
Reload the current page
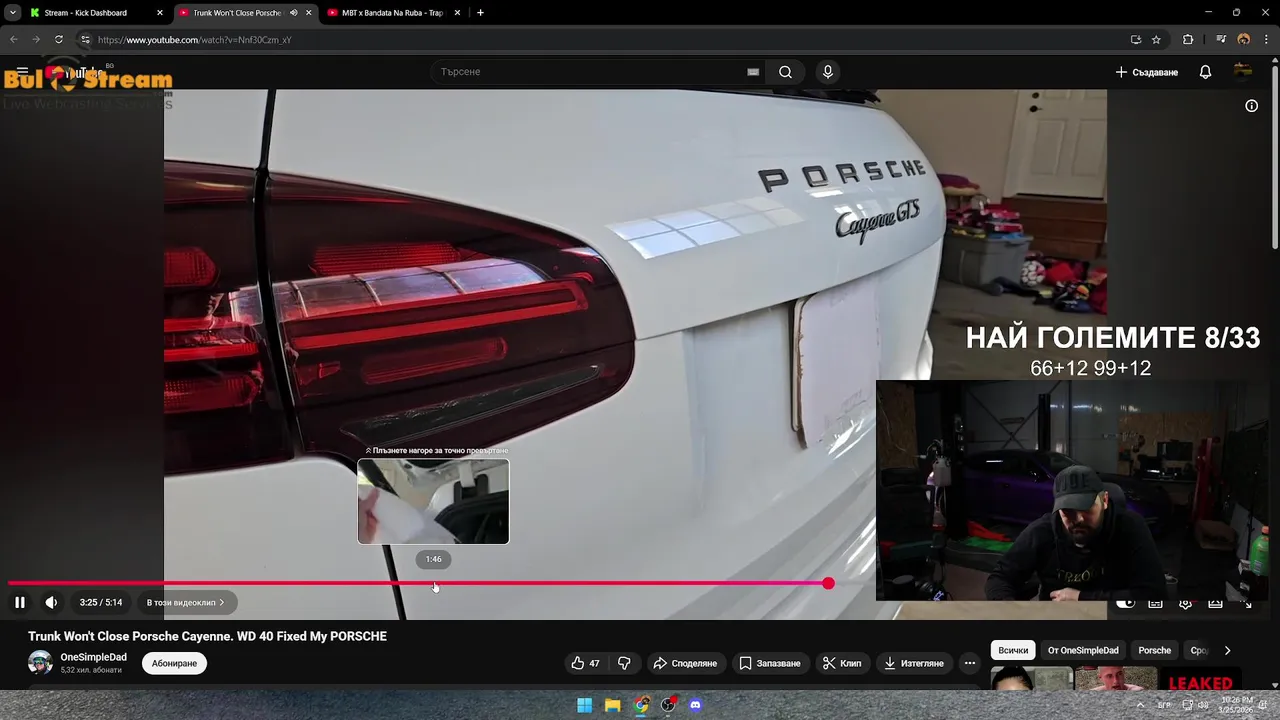click(x=59, y=40)
